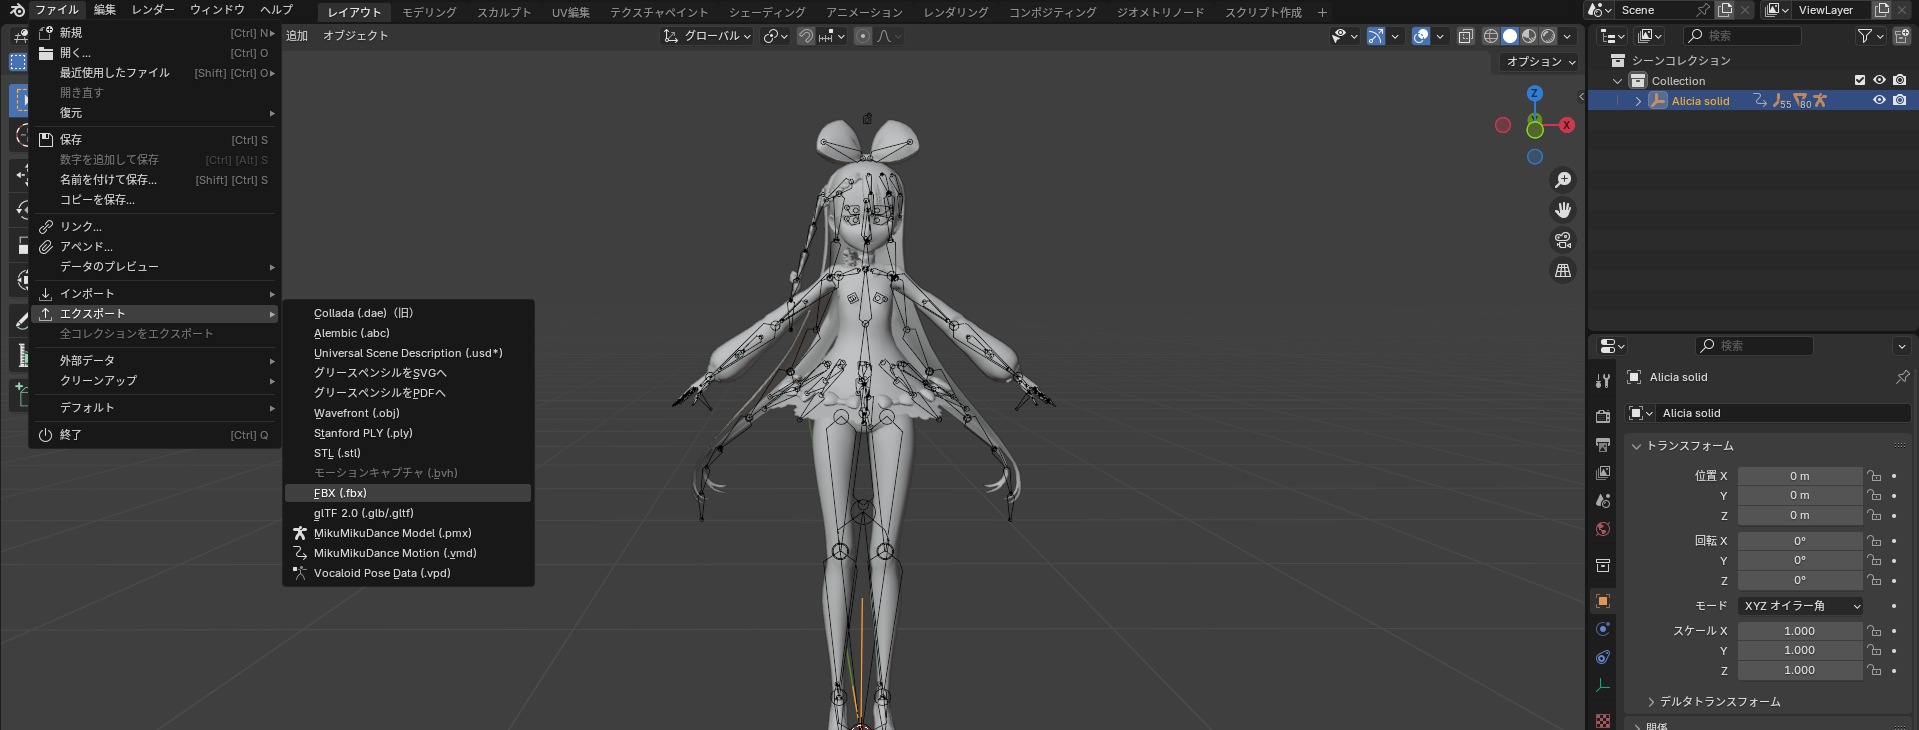Click スケール X value field
Screen dimensions: 1919x730
point(1800,631)
